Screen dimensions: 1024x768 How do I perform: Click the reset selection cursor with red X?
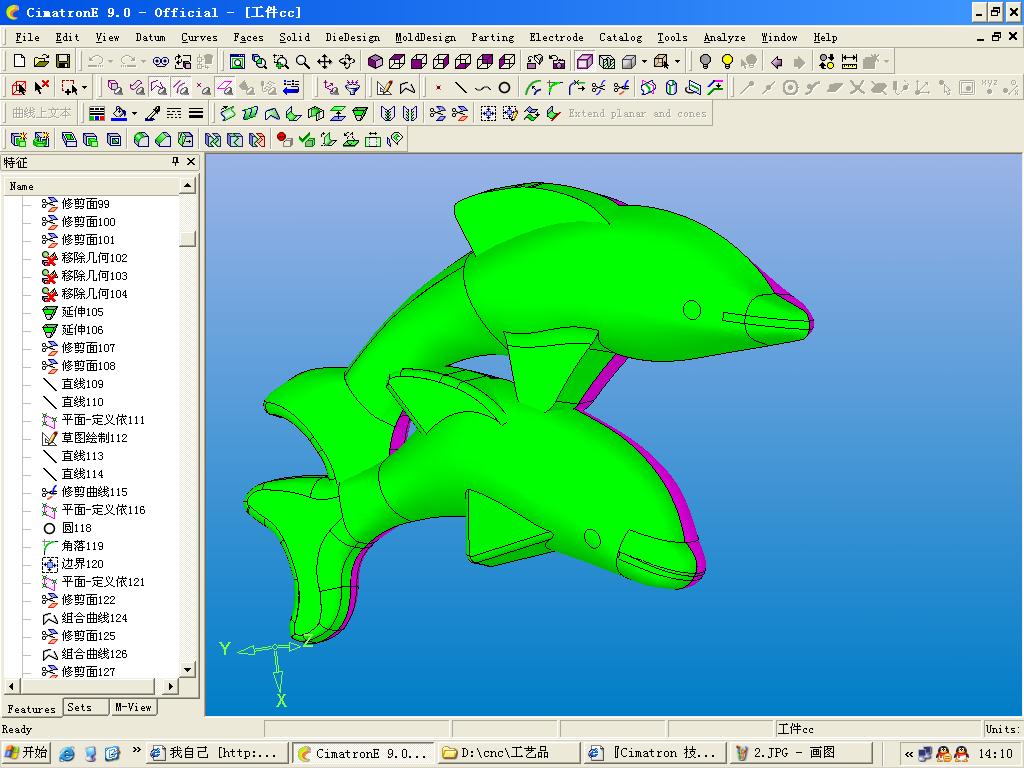42,87
